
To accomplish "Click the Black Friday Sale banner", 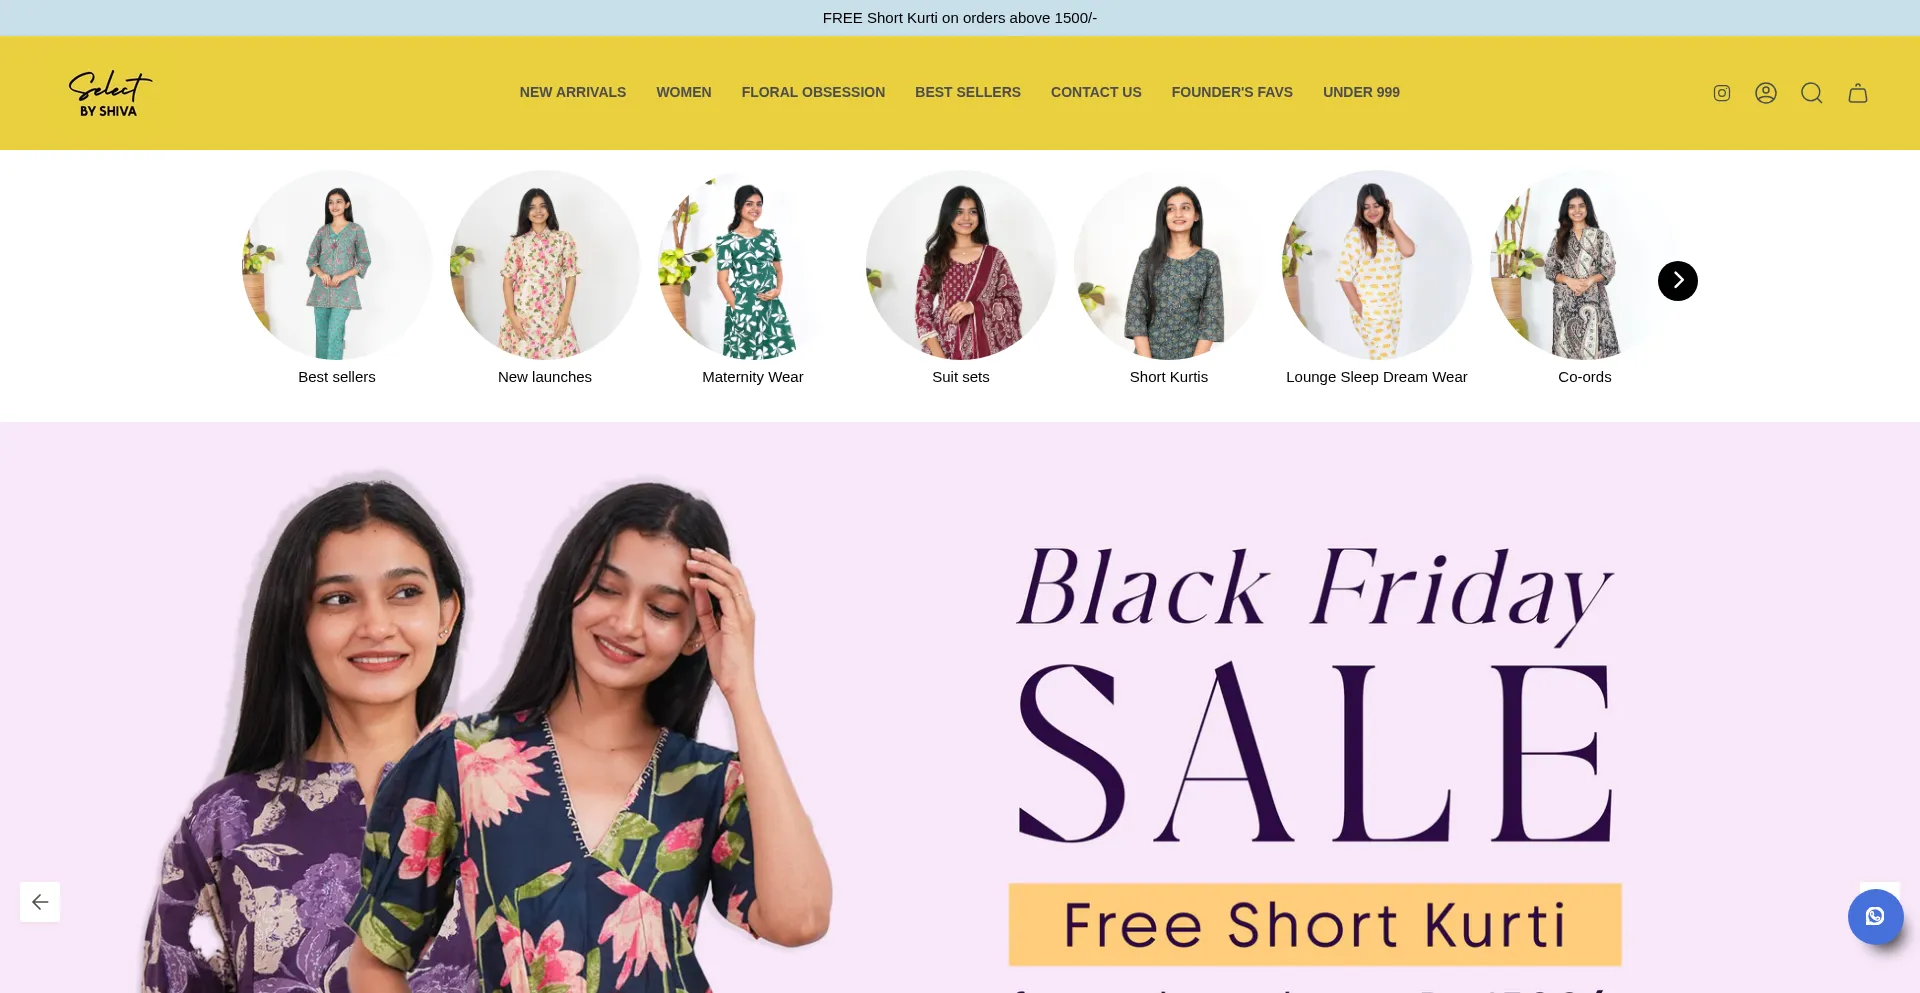I will tap(960, 707).
